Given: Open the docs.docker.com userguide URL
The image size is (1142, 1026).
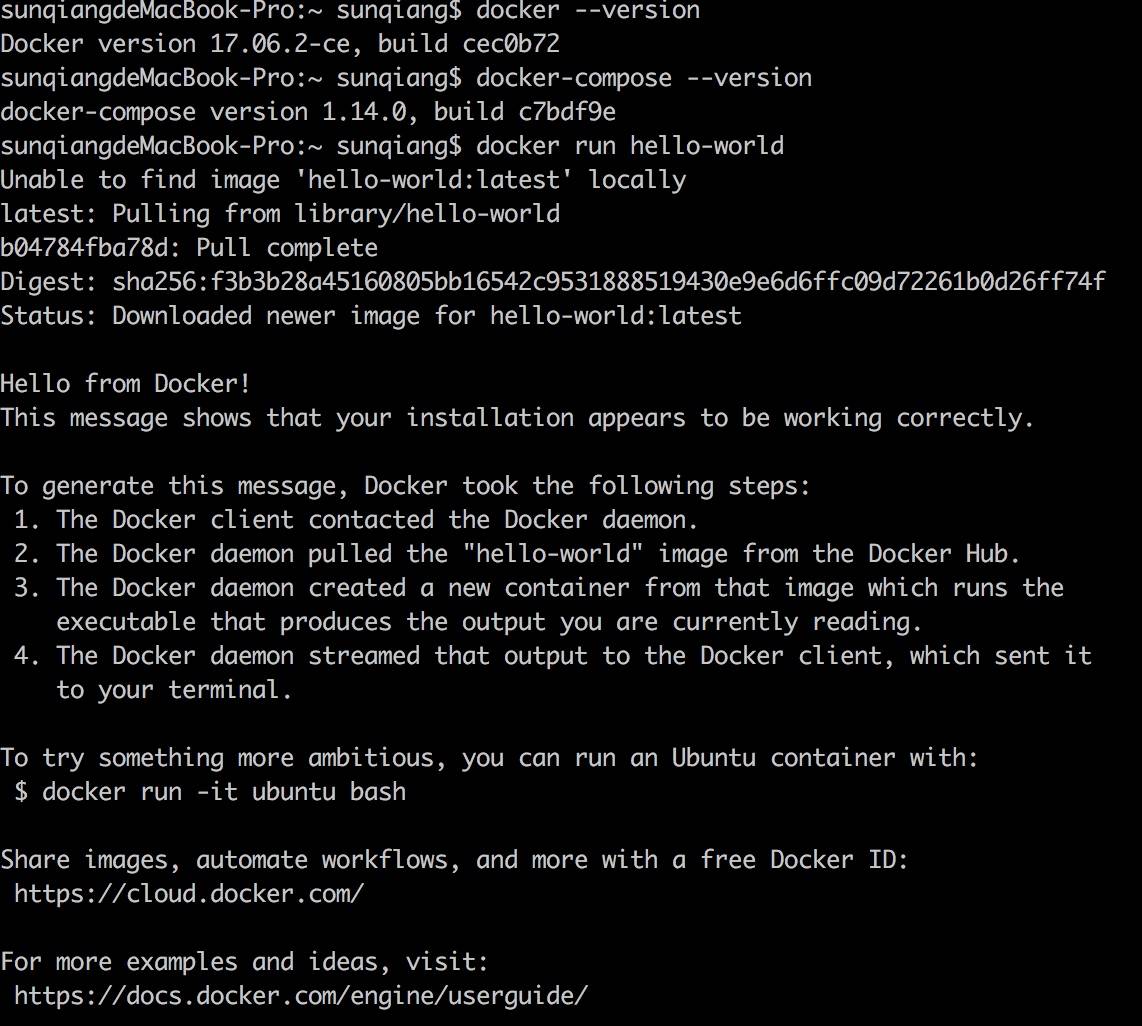Looking at the screenshot, I should 301,995.
